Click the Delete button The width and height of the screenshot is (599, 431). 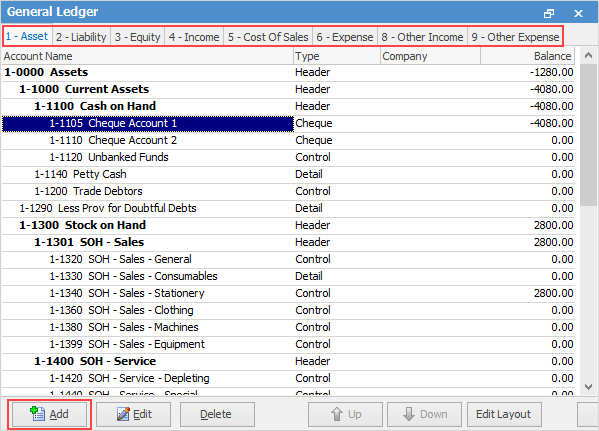pyautogui.click(x=217, y=414)
